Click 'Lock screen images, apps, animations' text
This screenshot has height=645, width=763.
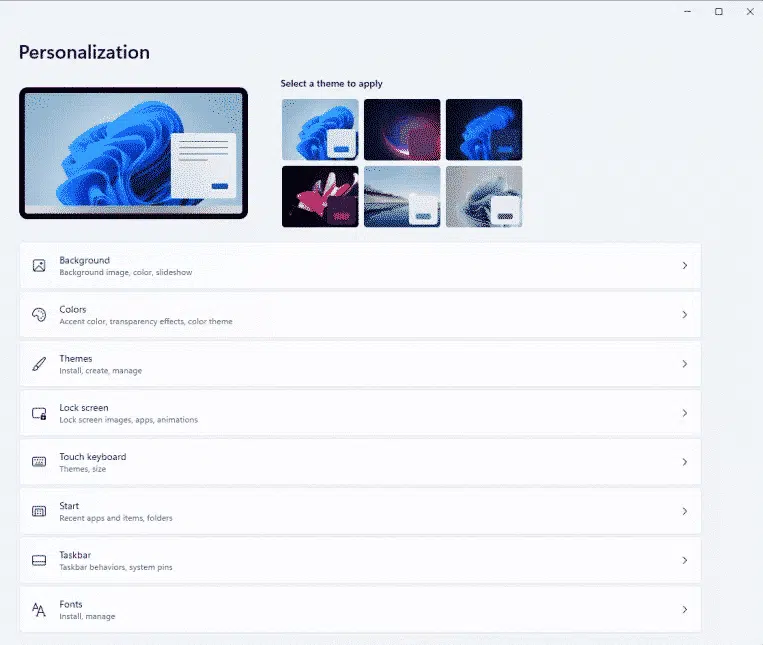tap(128, 420)
